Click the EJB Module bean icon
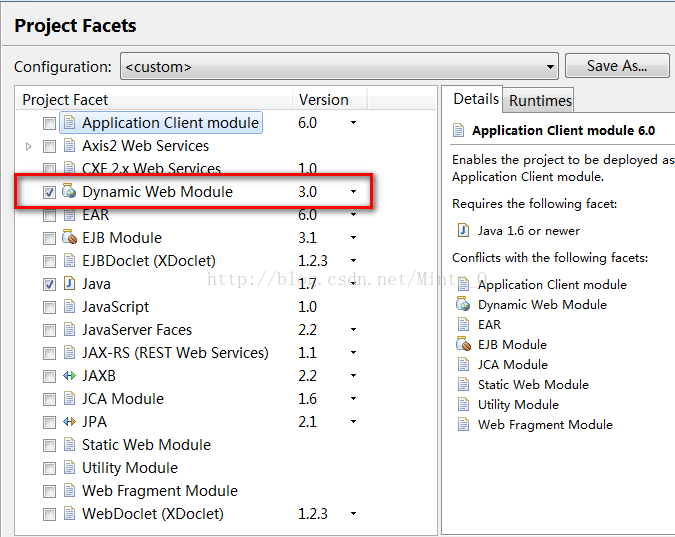This screenshot has height=537, width=675. click(x=69, y=238)
